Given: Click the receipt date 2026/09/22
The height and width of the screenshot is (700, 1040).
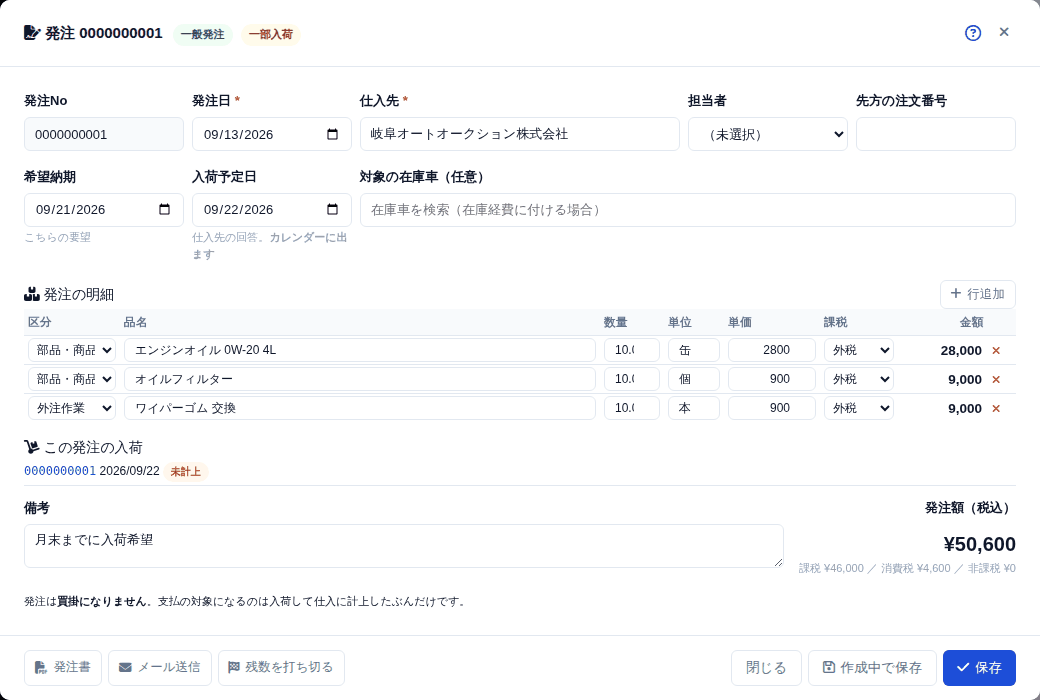Looking at the screenshot, I should pyautogui.click(x=129, y=471).
